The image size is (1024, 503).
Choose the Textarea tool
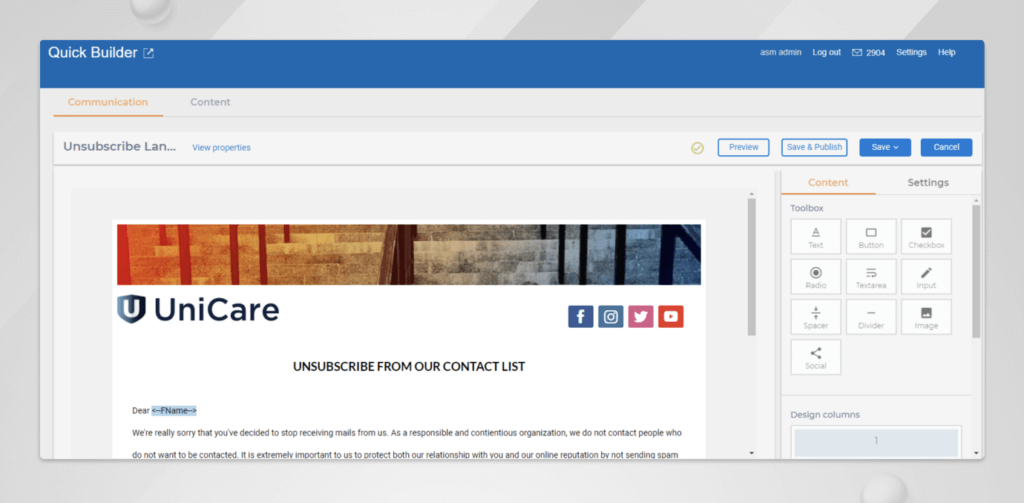coord(870,277)
